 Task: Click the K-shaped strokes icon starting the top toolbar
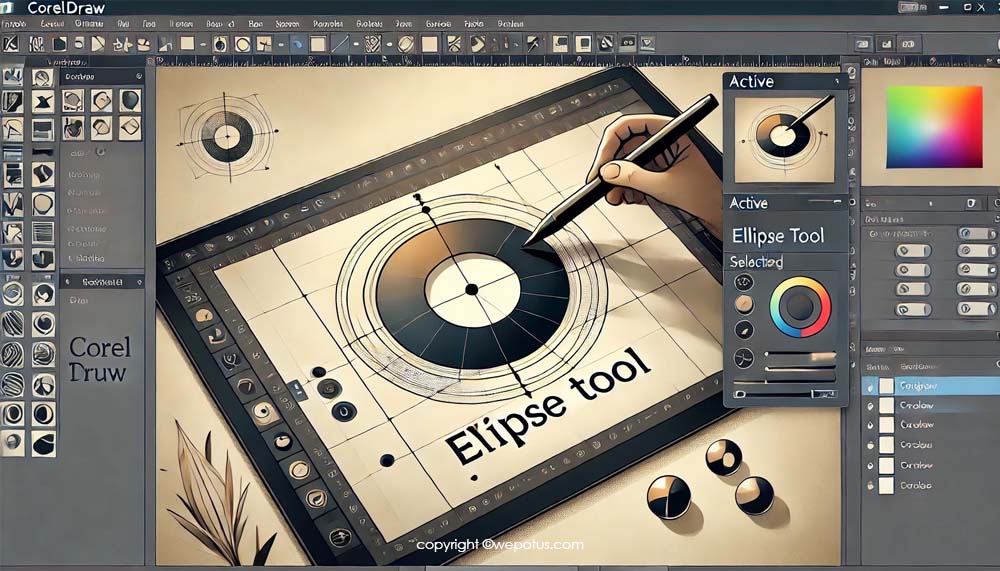click(11, 44)
